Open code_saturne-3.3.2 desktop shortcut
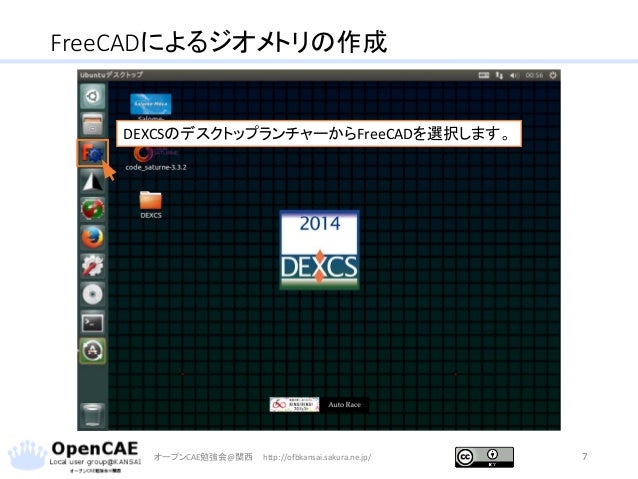This screenshot has height=479, width=638. point(156,159)
